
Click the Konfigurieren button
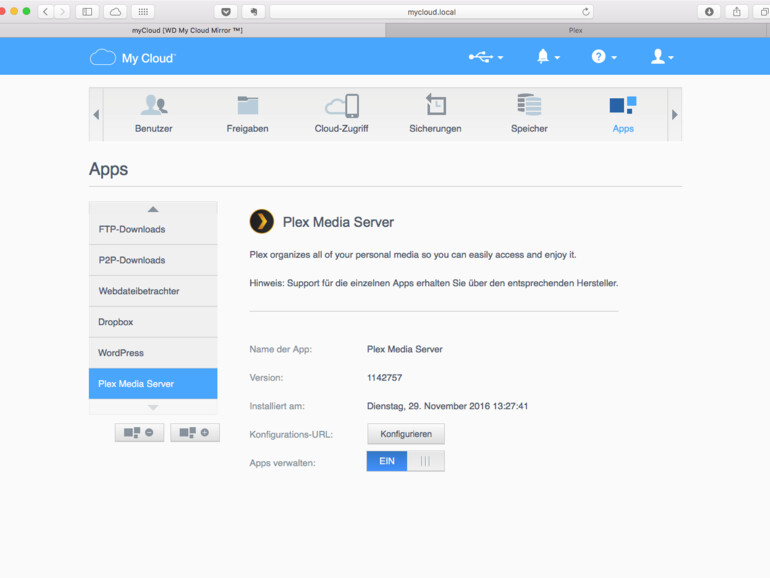point(406,434)
